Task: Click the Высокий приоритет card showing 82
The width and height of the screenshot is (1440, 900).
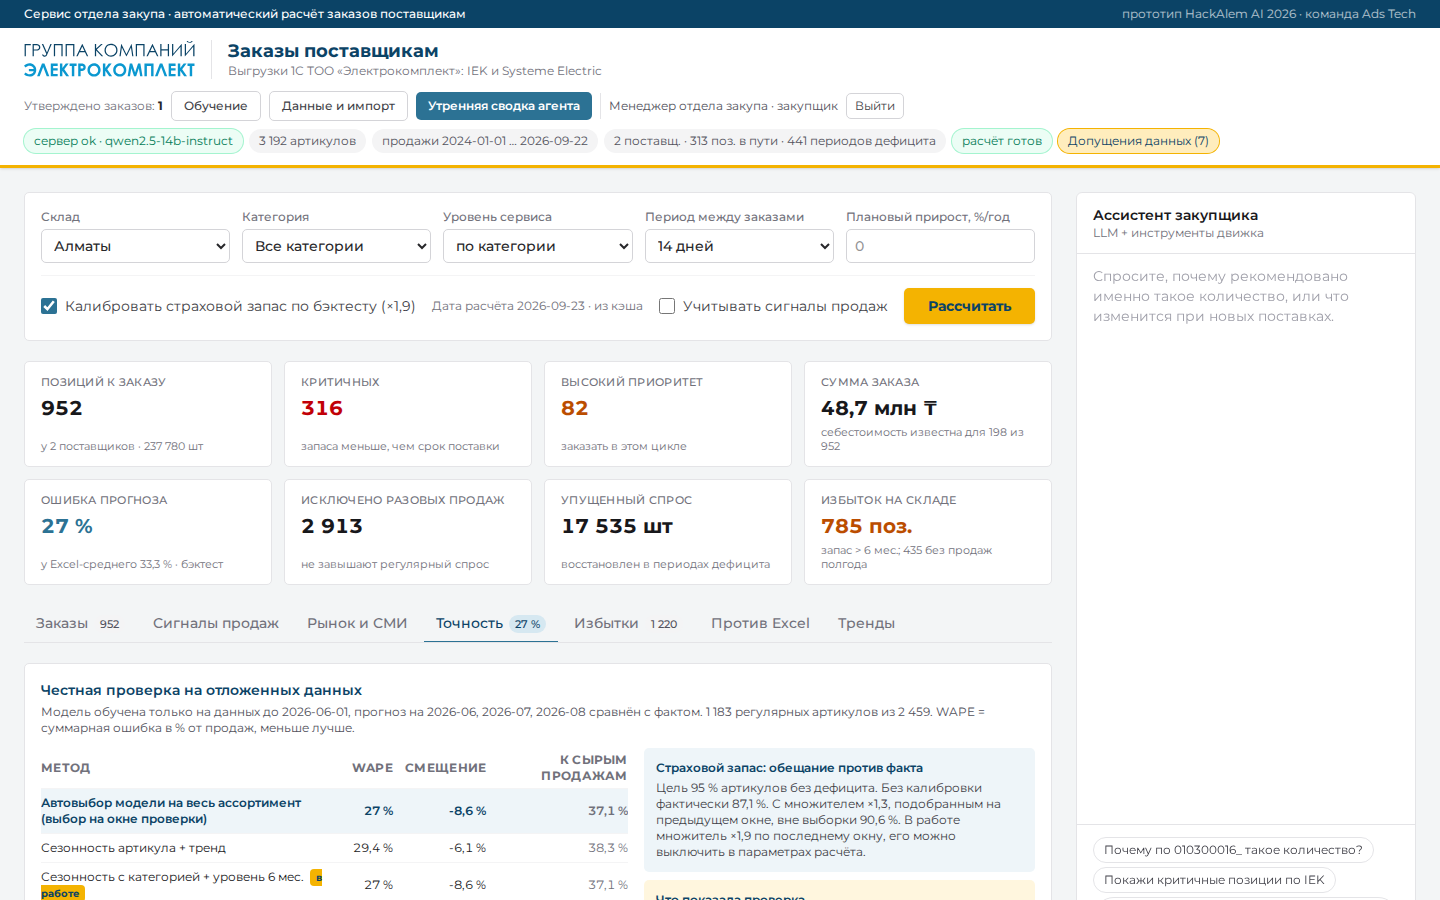Action: pos(668,414)
